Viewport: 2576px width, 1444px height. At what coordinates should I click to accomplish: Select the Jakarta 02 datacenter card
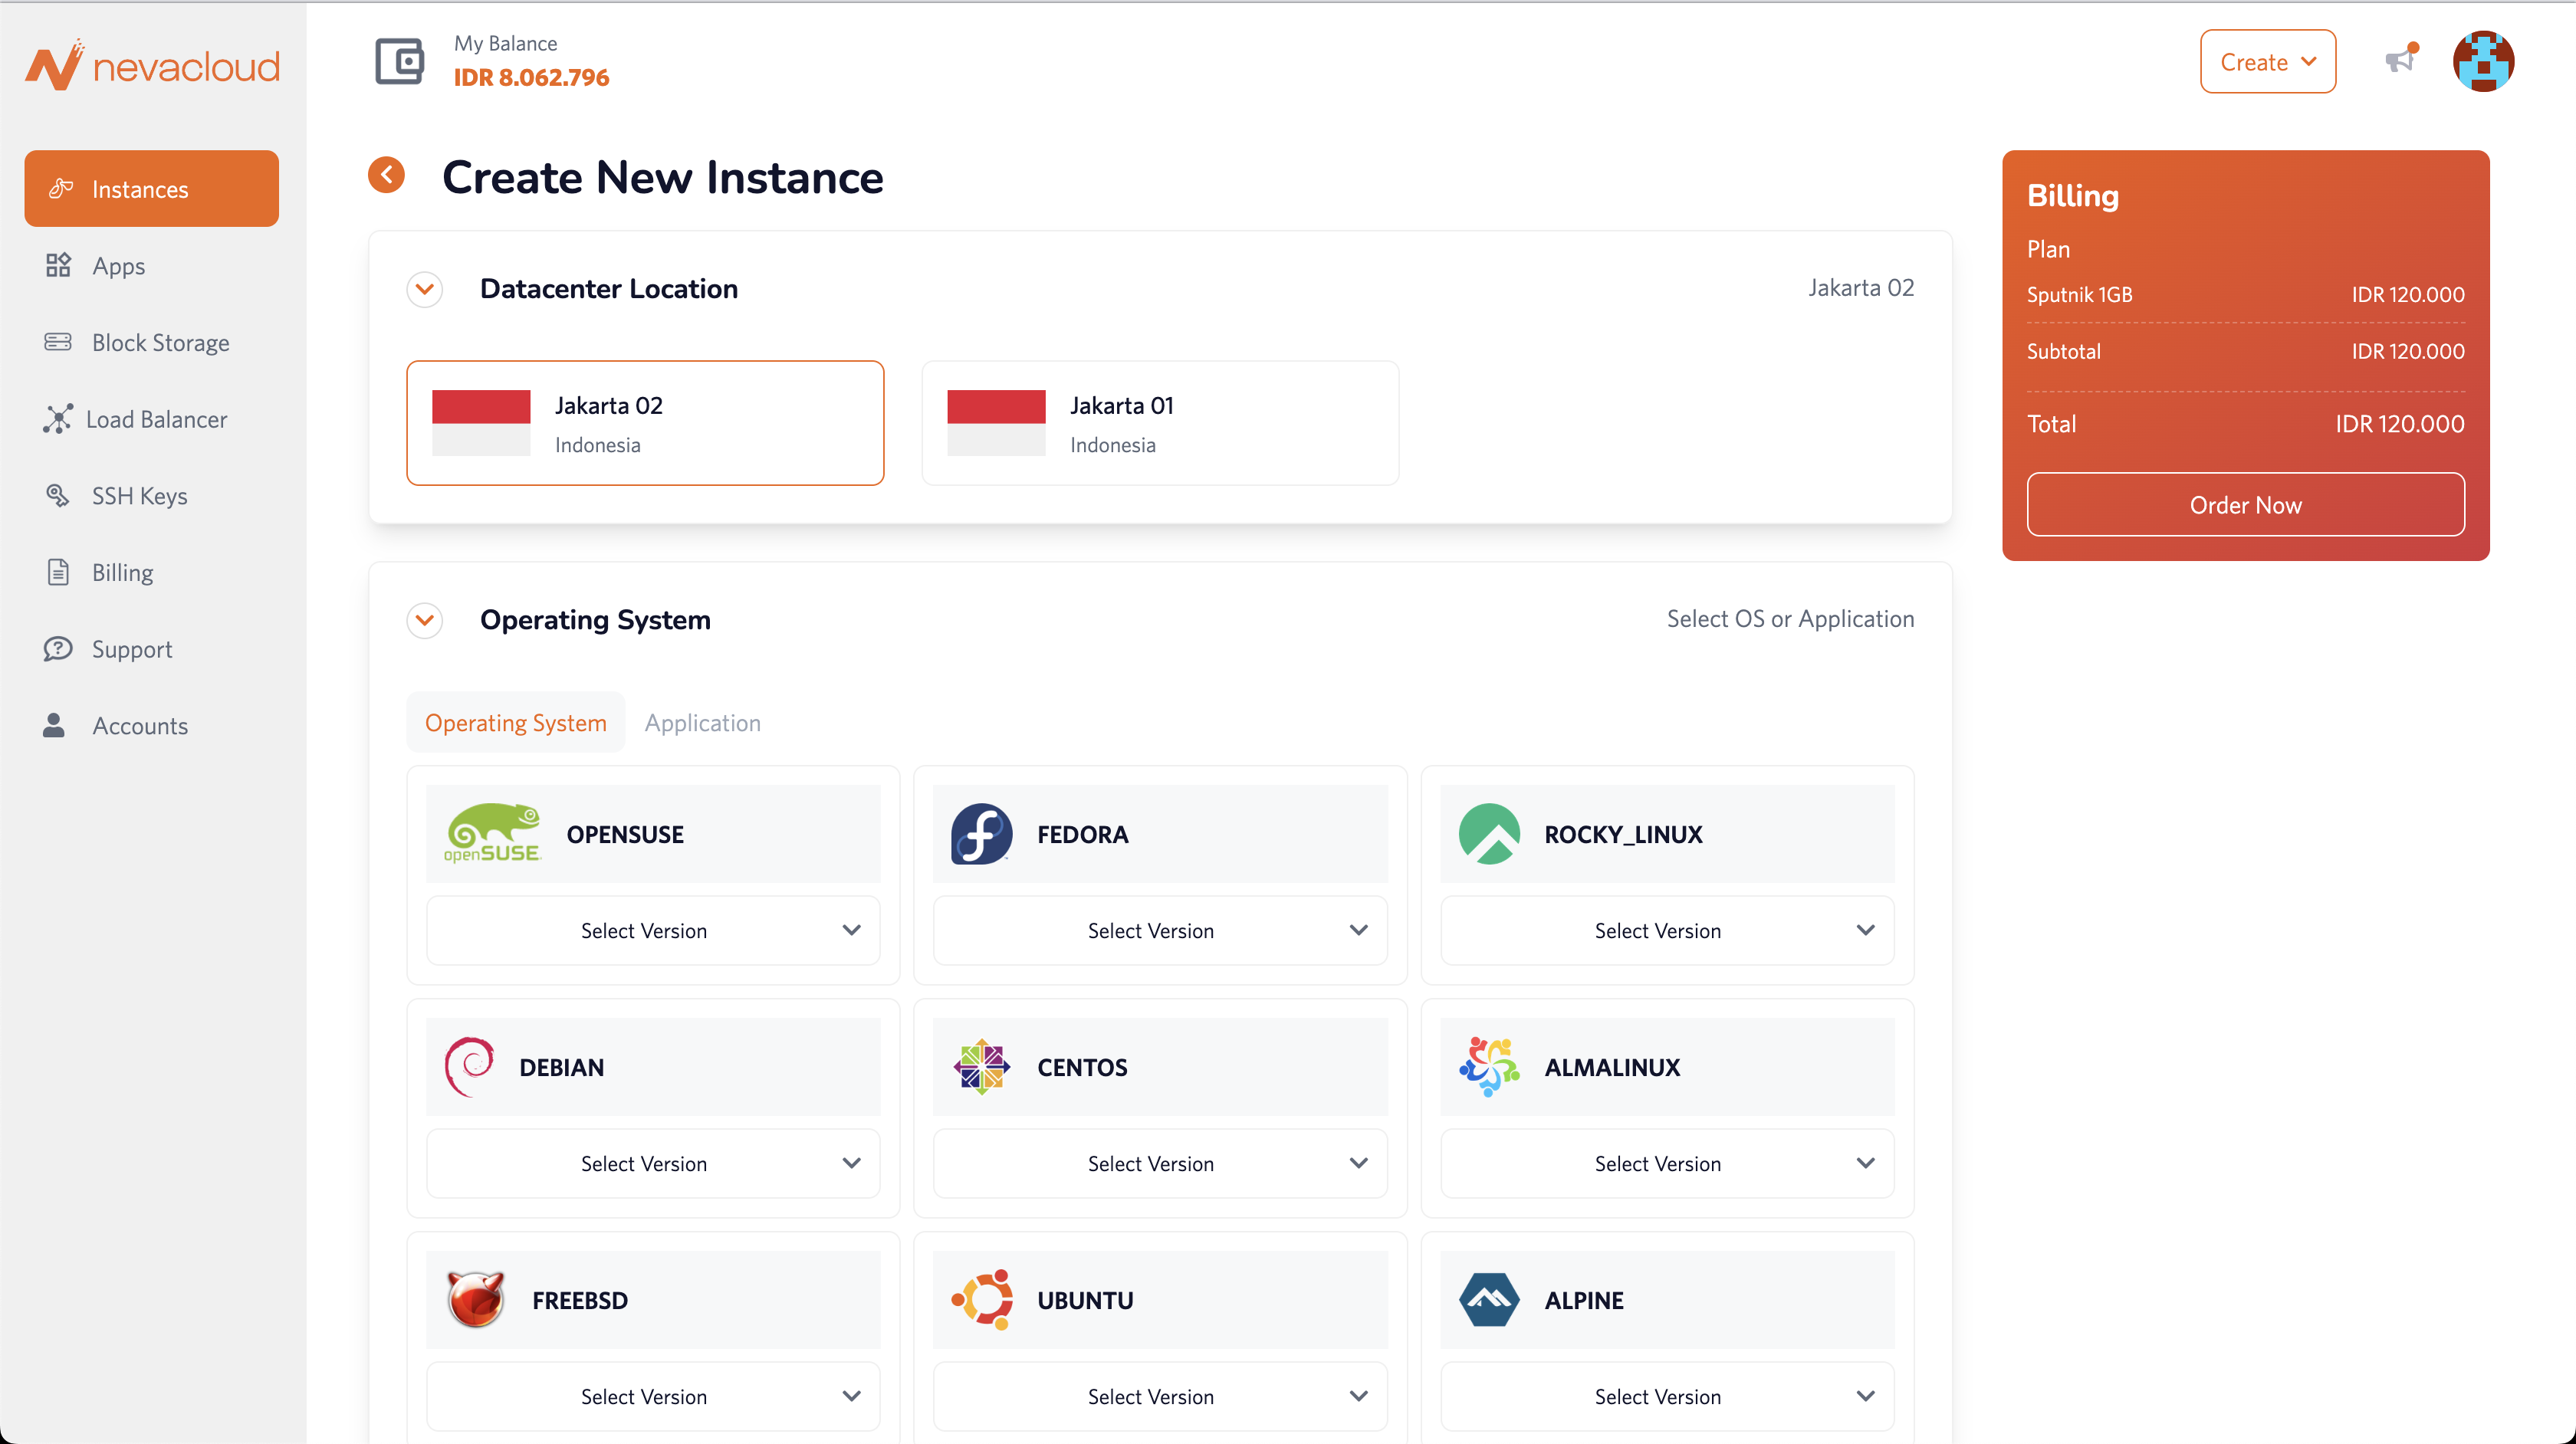click(645, 423)
